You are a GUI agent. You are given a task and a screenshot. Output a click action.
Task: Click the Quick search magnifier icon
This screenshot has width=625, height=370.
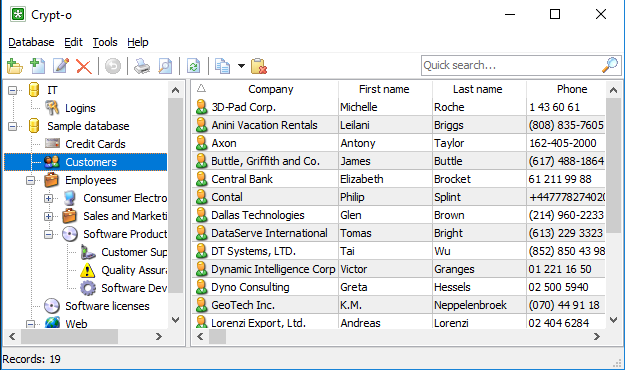[610, 65]
